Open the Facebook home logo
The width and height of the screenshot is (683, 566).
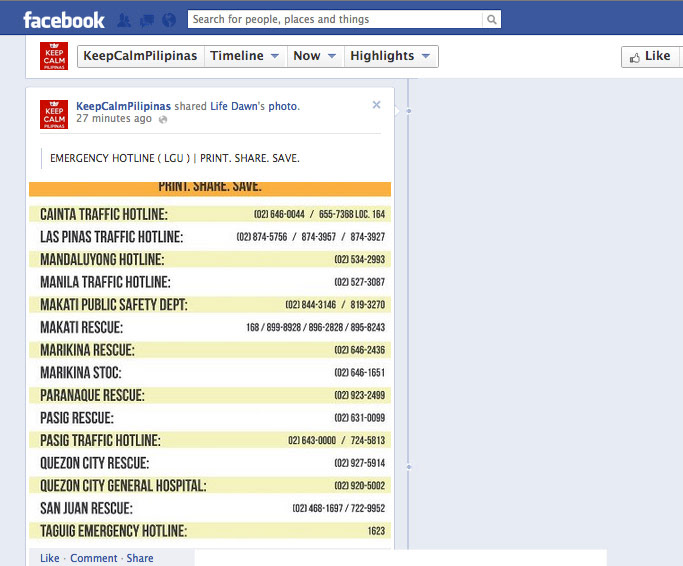[64, 20]
